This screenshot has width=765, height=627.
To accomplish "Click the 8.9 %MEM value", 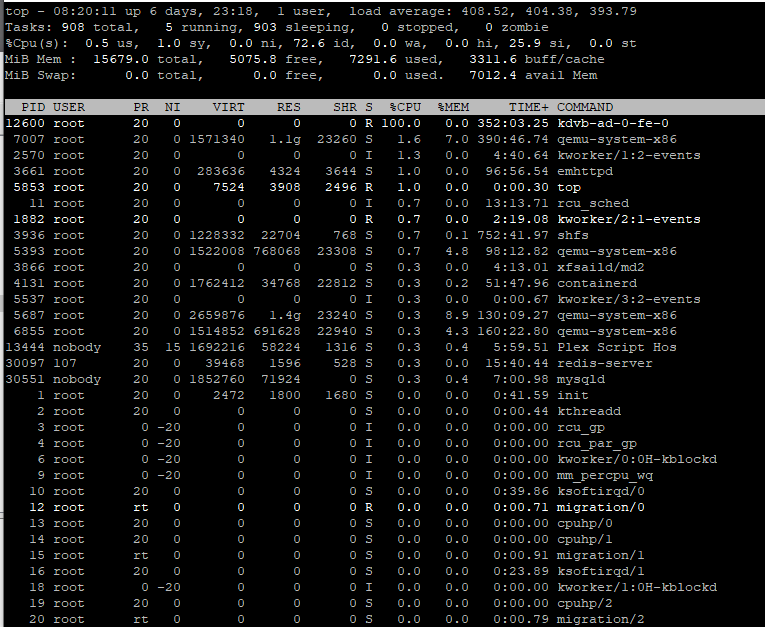I will (457, 316).
